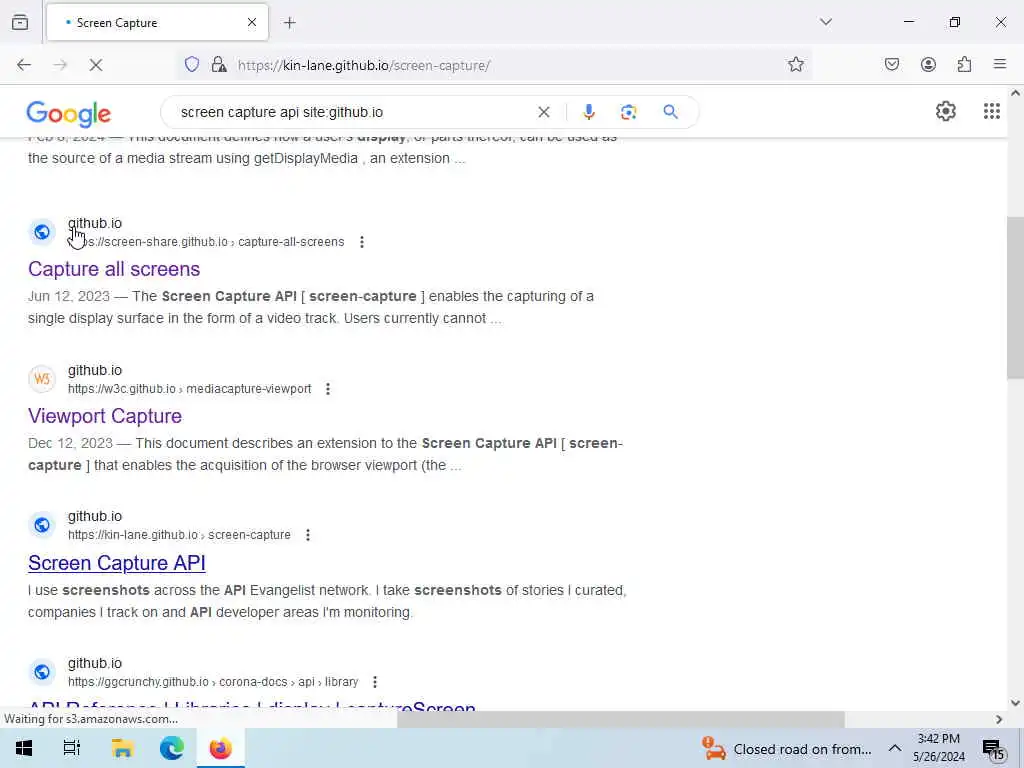Click the horizontal scrollbar right arrow
Image resolution: width=1024 pixels, height=768 pixels.
999,719
